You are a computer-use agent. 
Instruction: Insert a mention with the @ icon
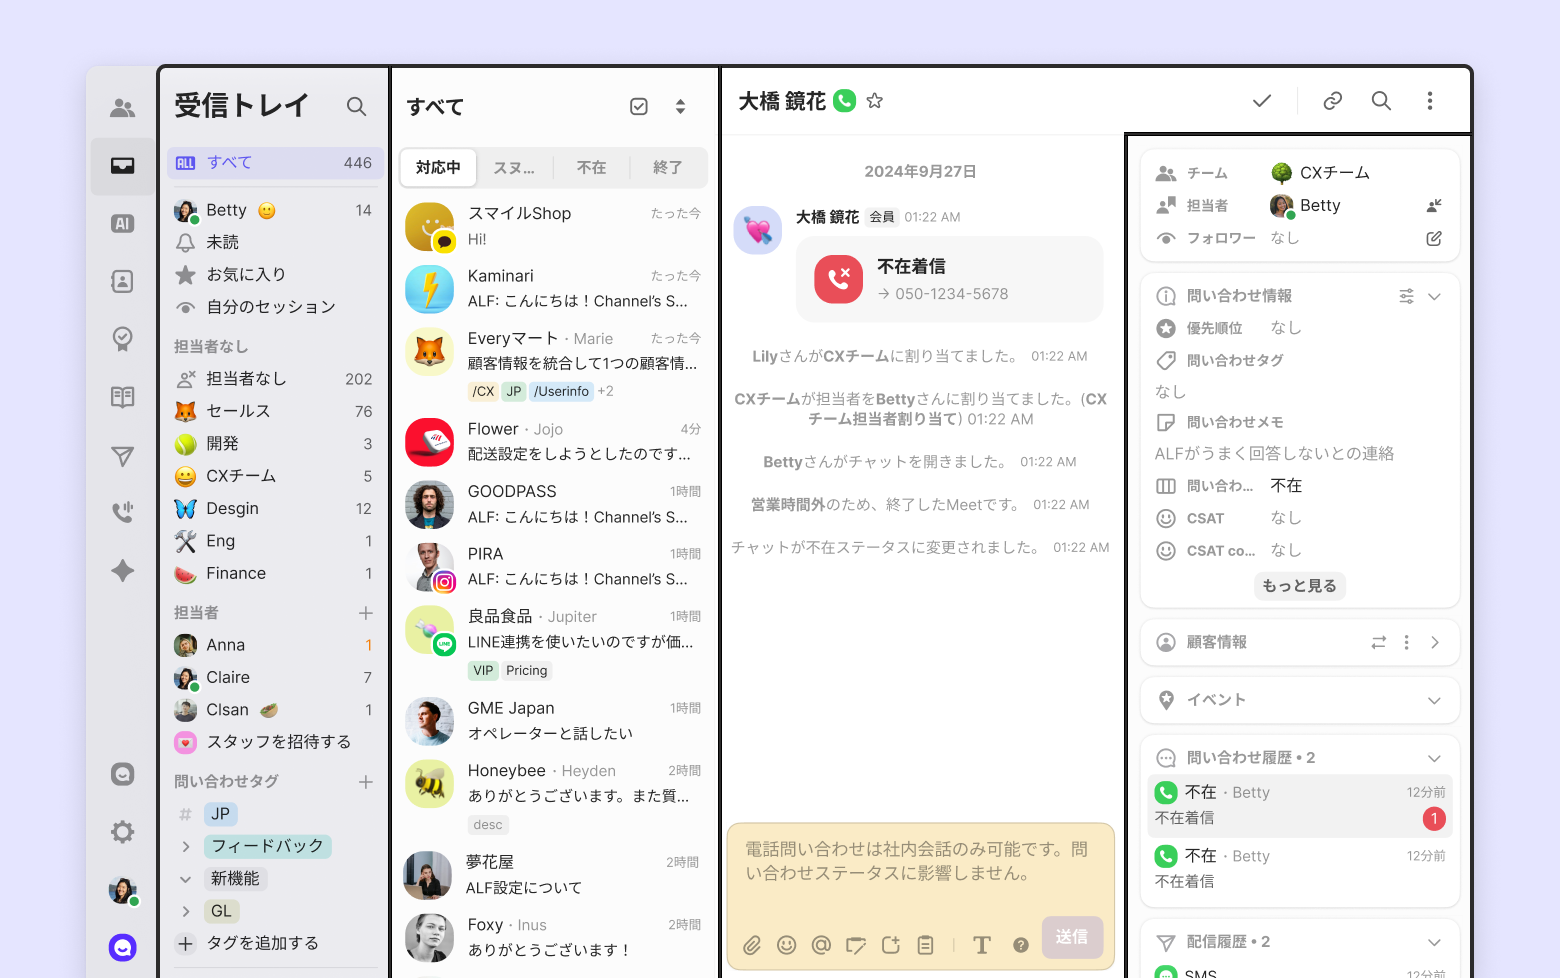click(x=821, y=944)
